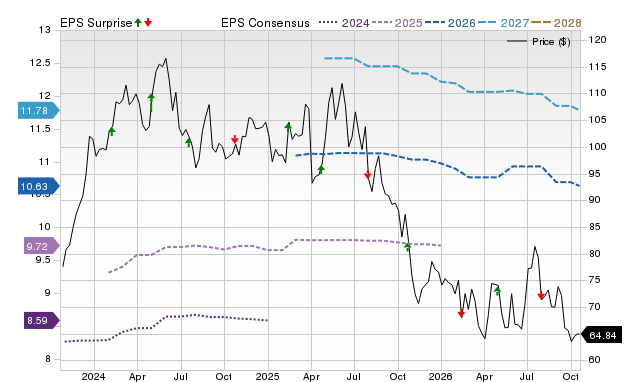Viewport: 640px width, 382px height.
Task: Click the 60 label on right price axis
Action: (x=595, y=360)
